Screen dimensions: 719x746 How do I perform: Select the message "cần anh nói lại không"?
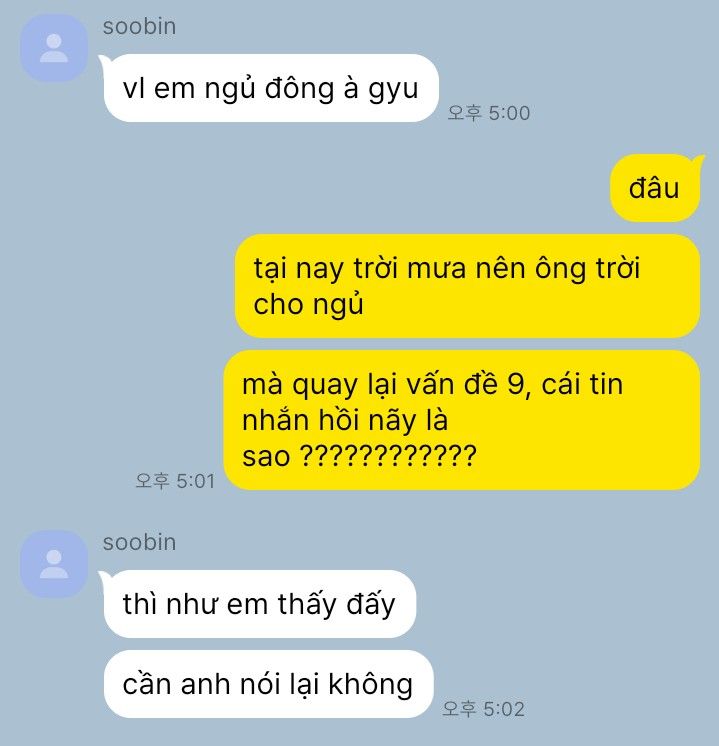click(268, 684)
